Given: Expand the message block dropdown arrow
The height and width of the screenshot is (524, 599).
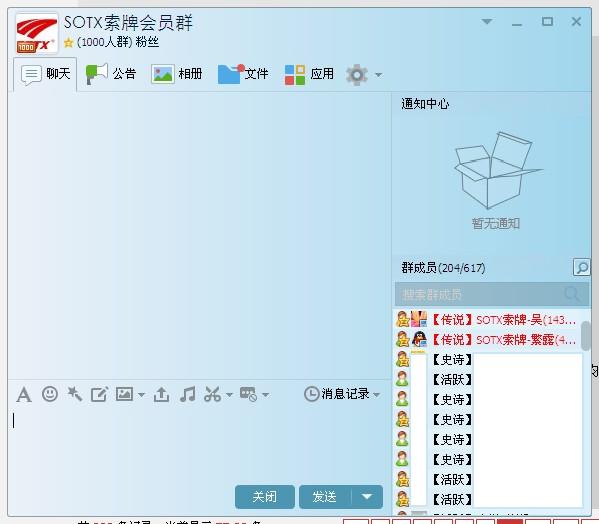Looking at the screenshot, I should click(x=266, y=395).
